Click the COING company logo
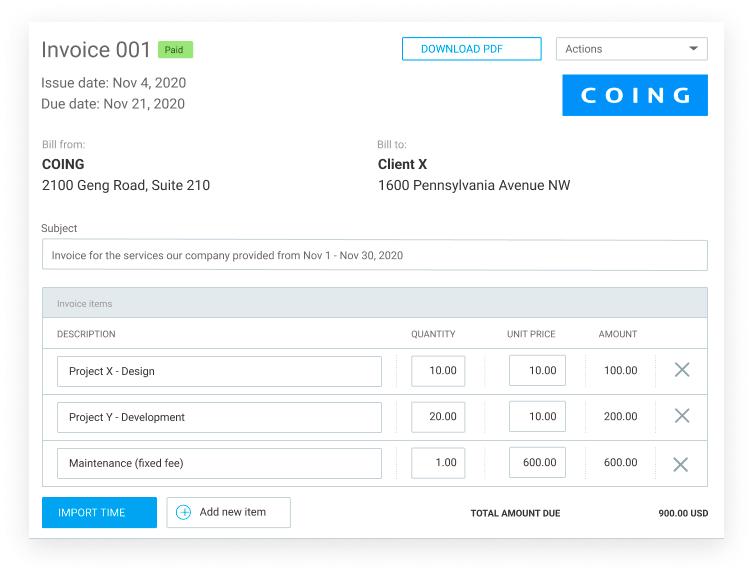Image resolution: width=753 pixels, height=575 pixels. [634, 96]
